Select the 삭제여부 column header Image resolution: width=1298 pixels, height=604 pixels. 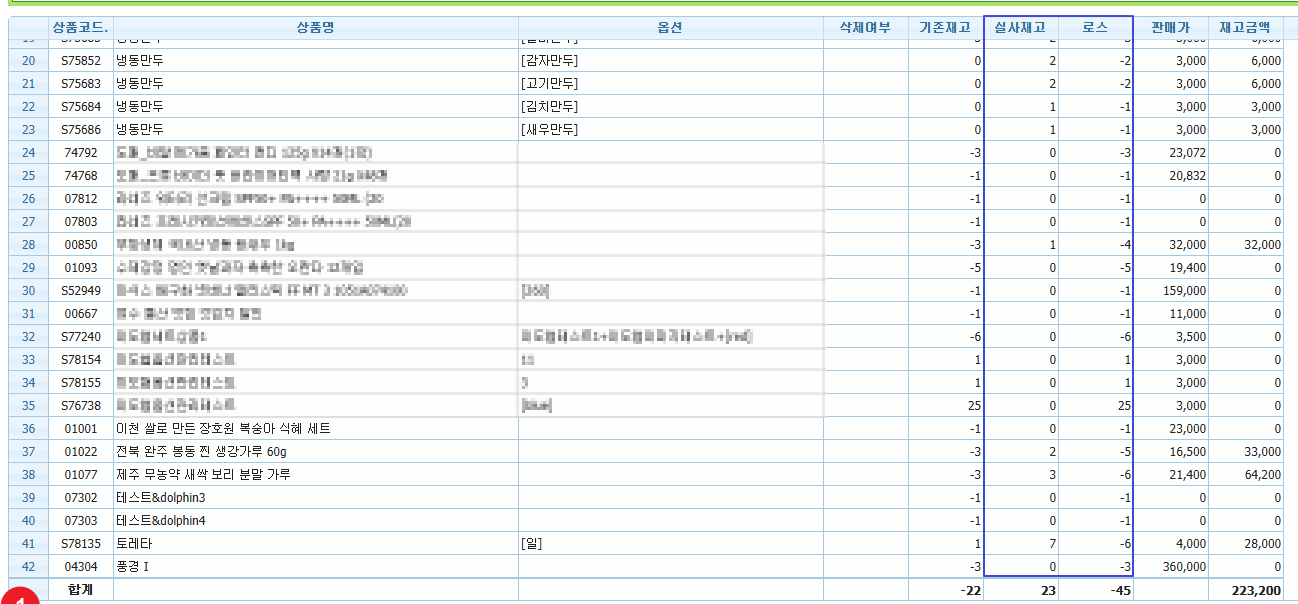pos(865,28)
